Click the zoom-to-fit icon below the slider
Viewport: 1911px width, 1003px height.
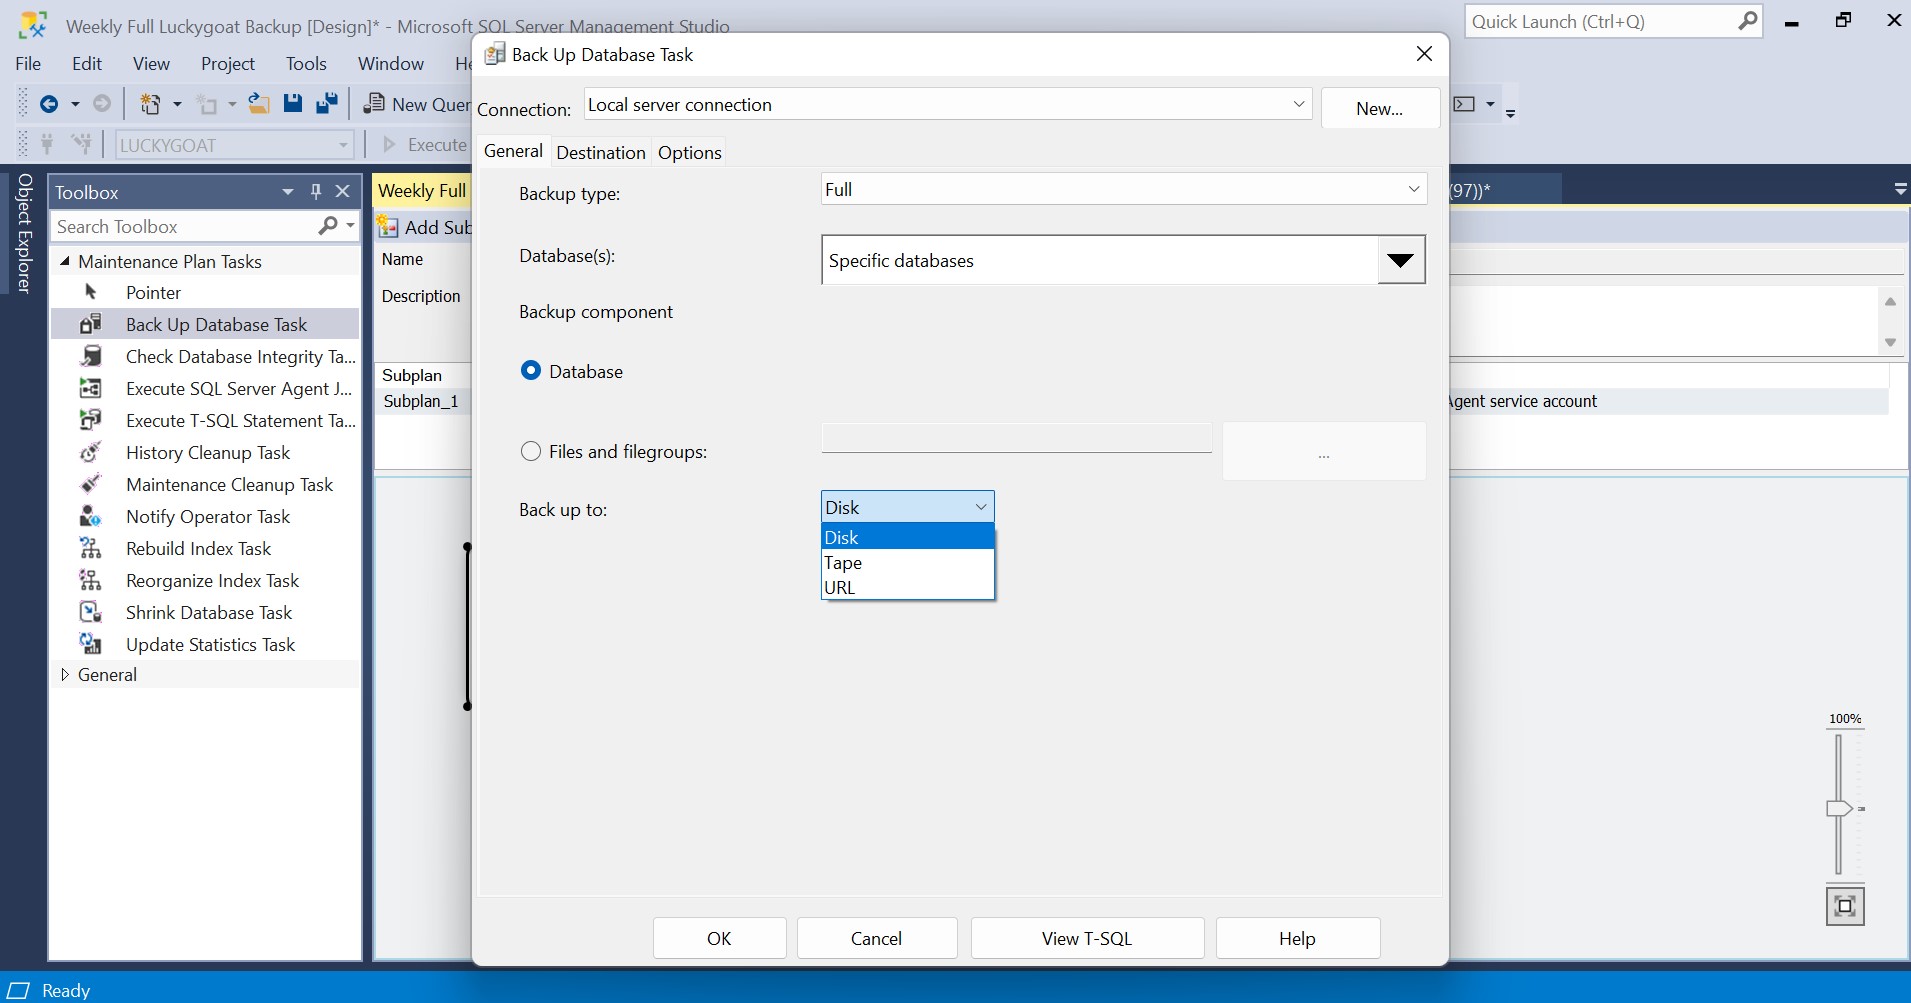(1844, 906)
